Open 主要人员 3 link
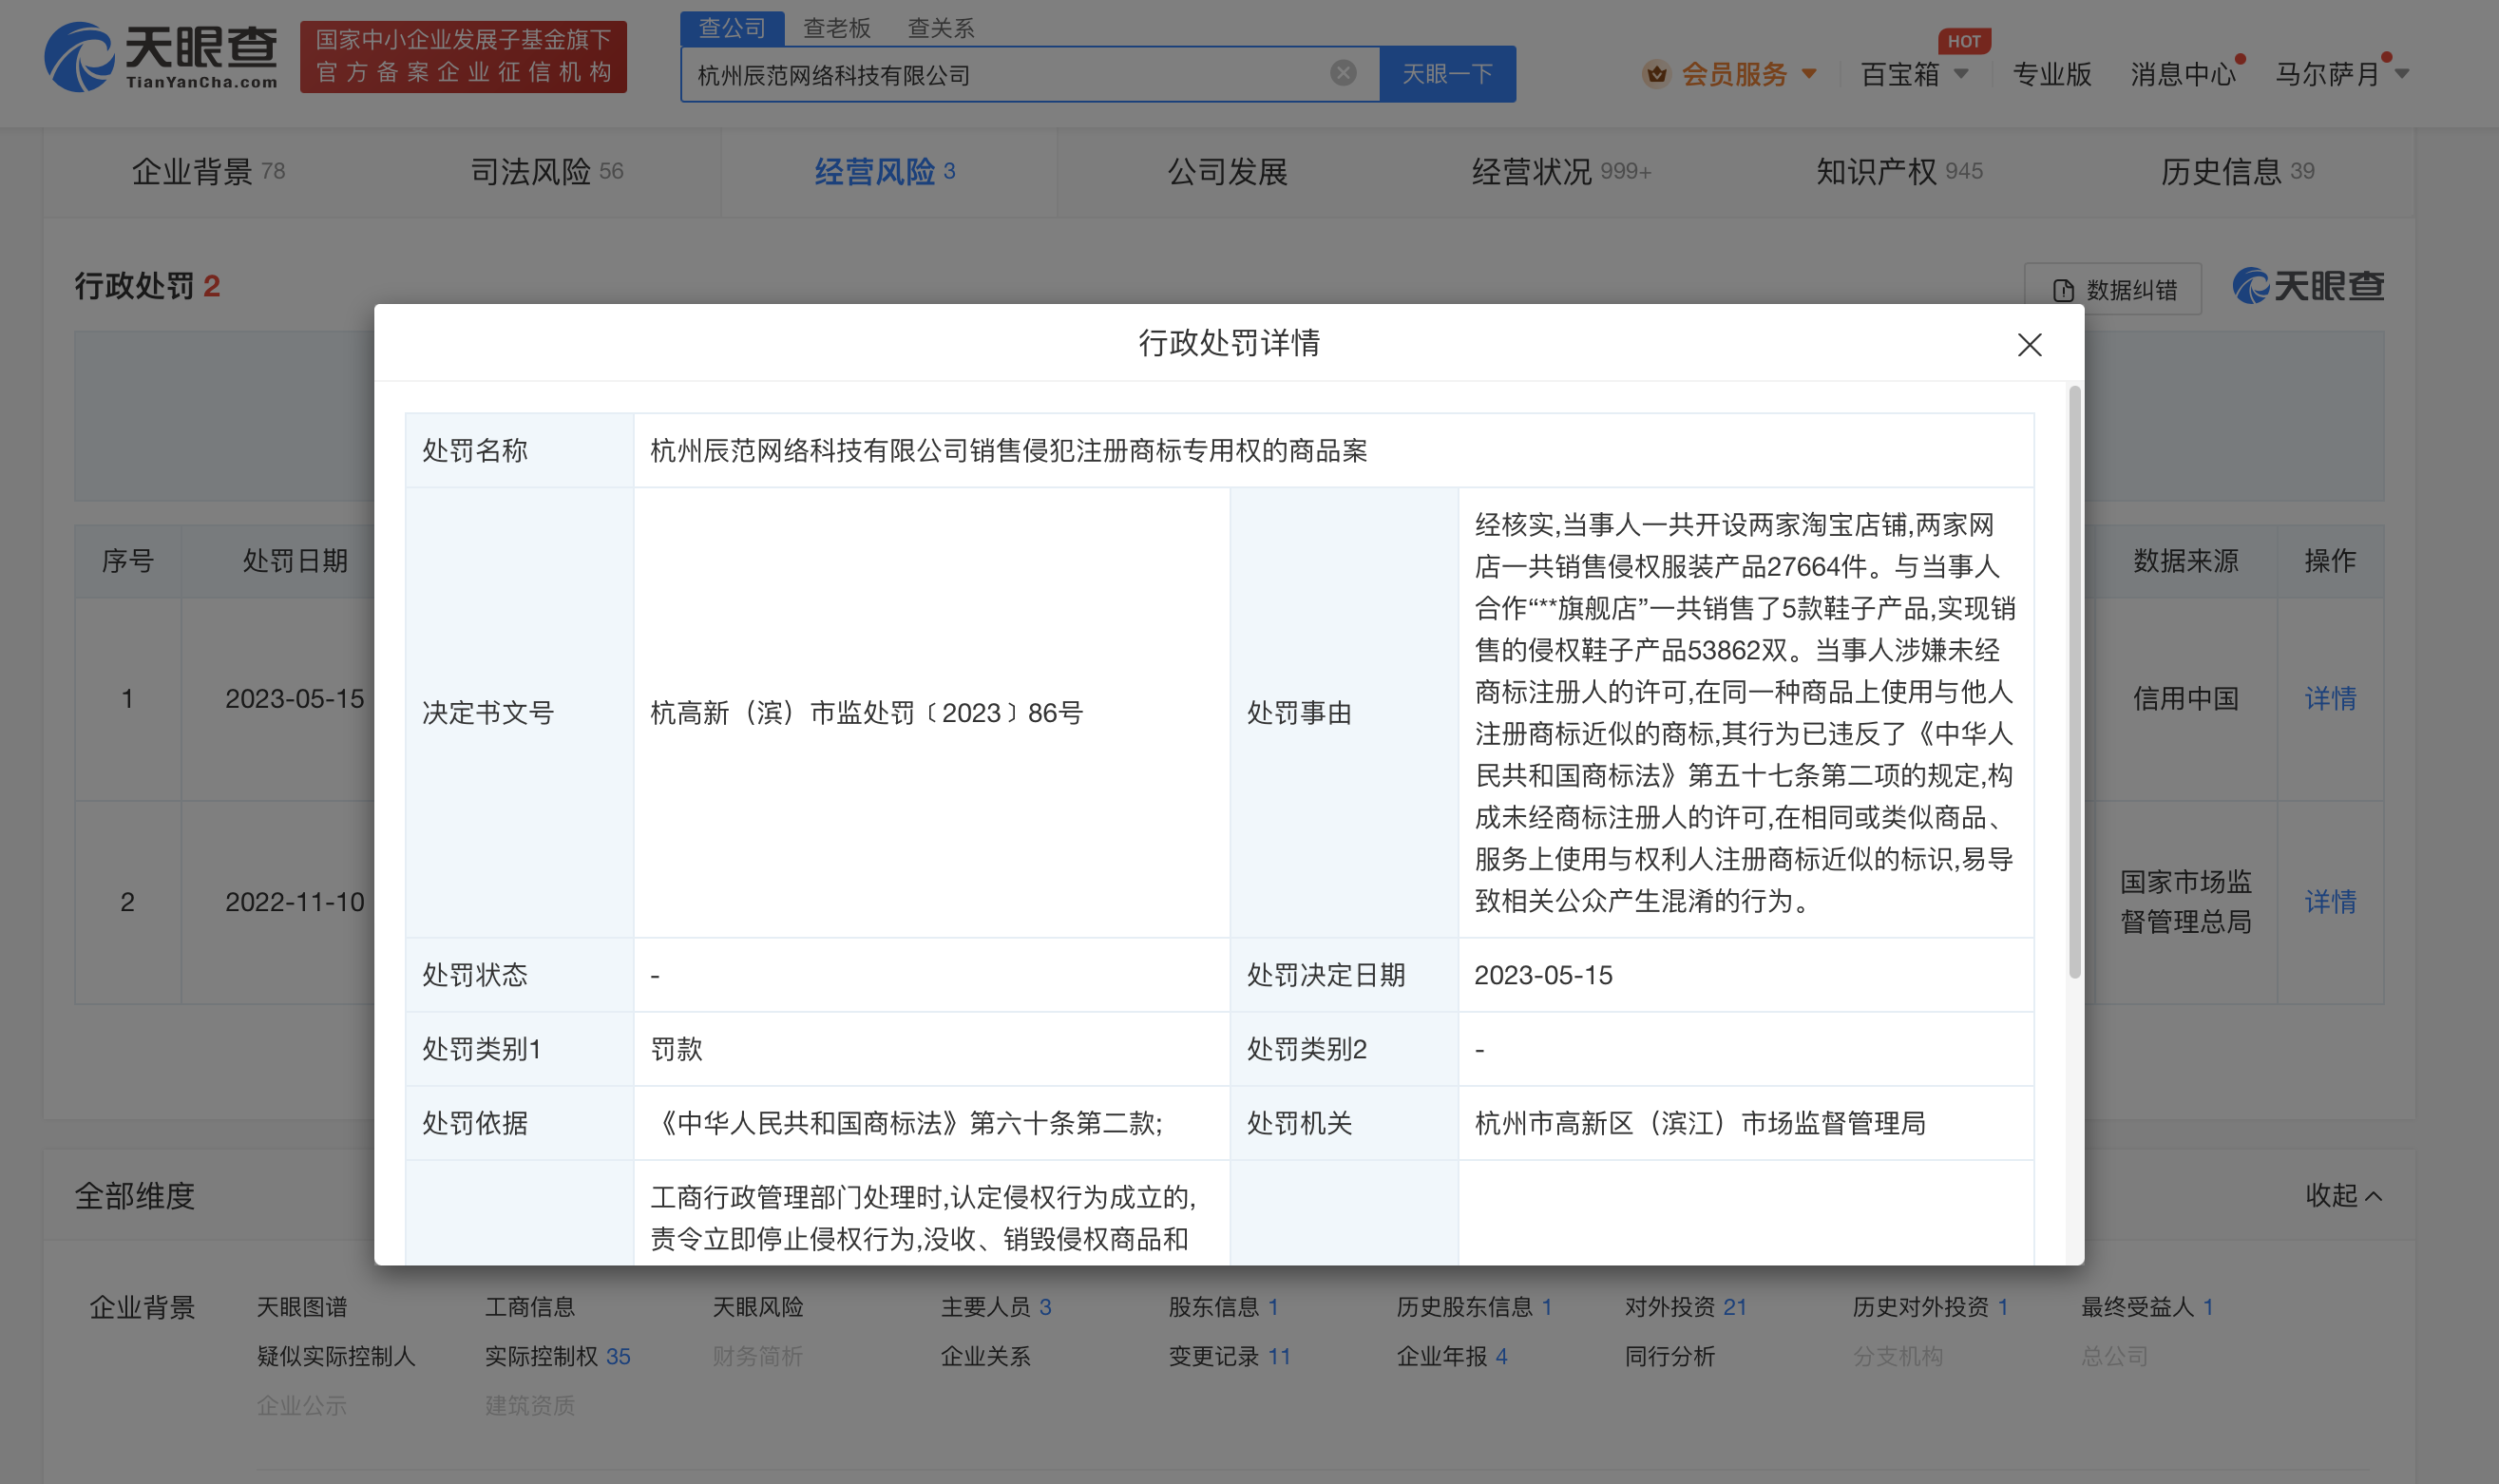This screenshot has height=1484, width=2499. tap(995, 1306)
